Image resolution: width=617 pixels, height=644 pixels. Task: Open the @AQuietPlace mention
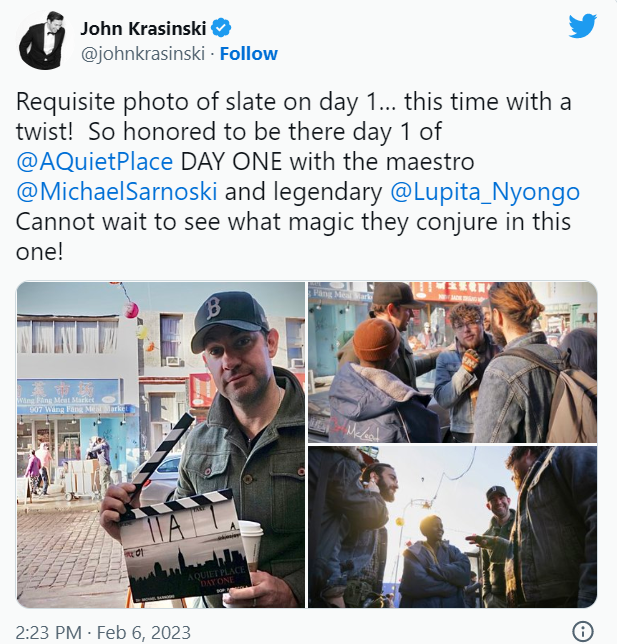(x=94, y=161)
